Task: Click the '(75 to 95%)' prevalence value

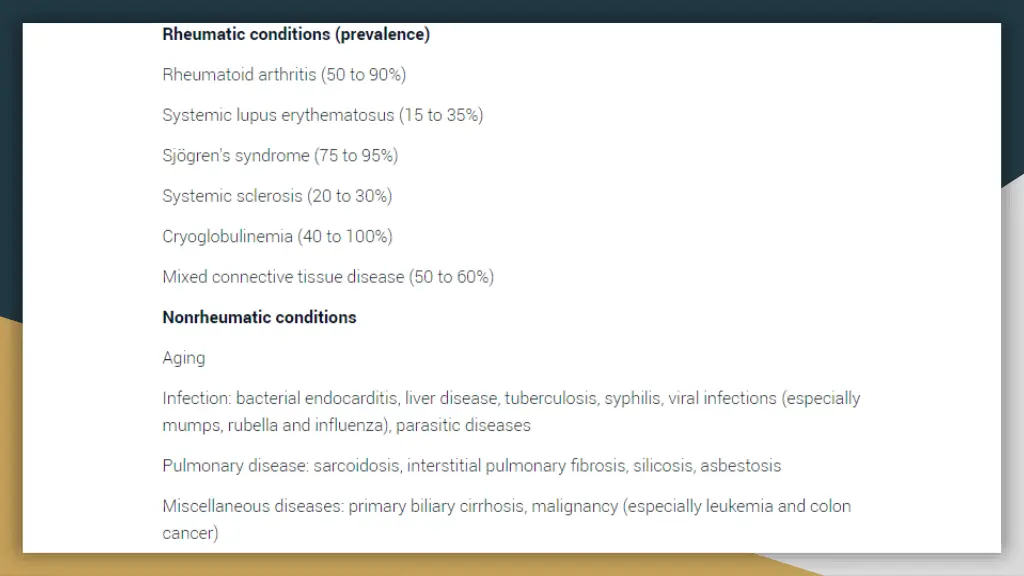Action: pos(356,156)
